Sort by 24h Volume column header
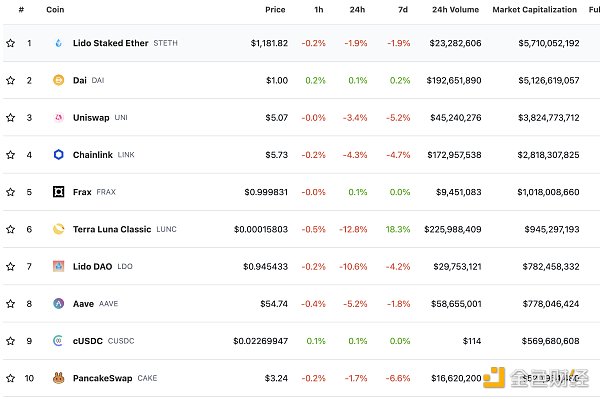The height and width of the screenshot is (399, 600). pos(455,10)
